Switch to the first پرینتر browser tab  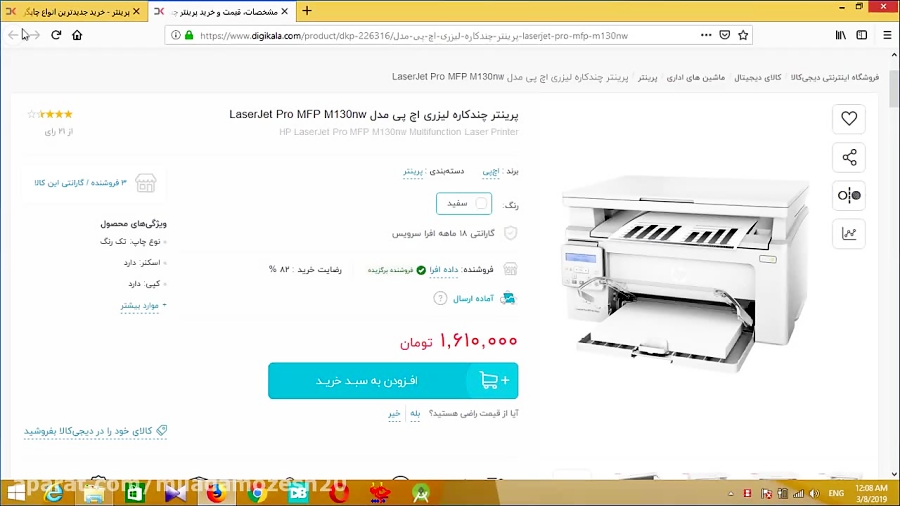coord(73,11)
